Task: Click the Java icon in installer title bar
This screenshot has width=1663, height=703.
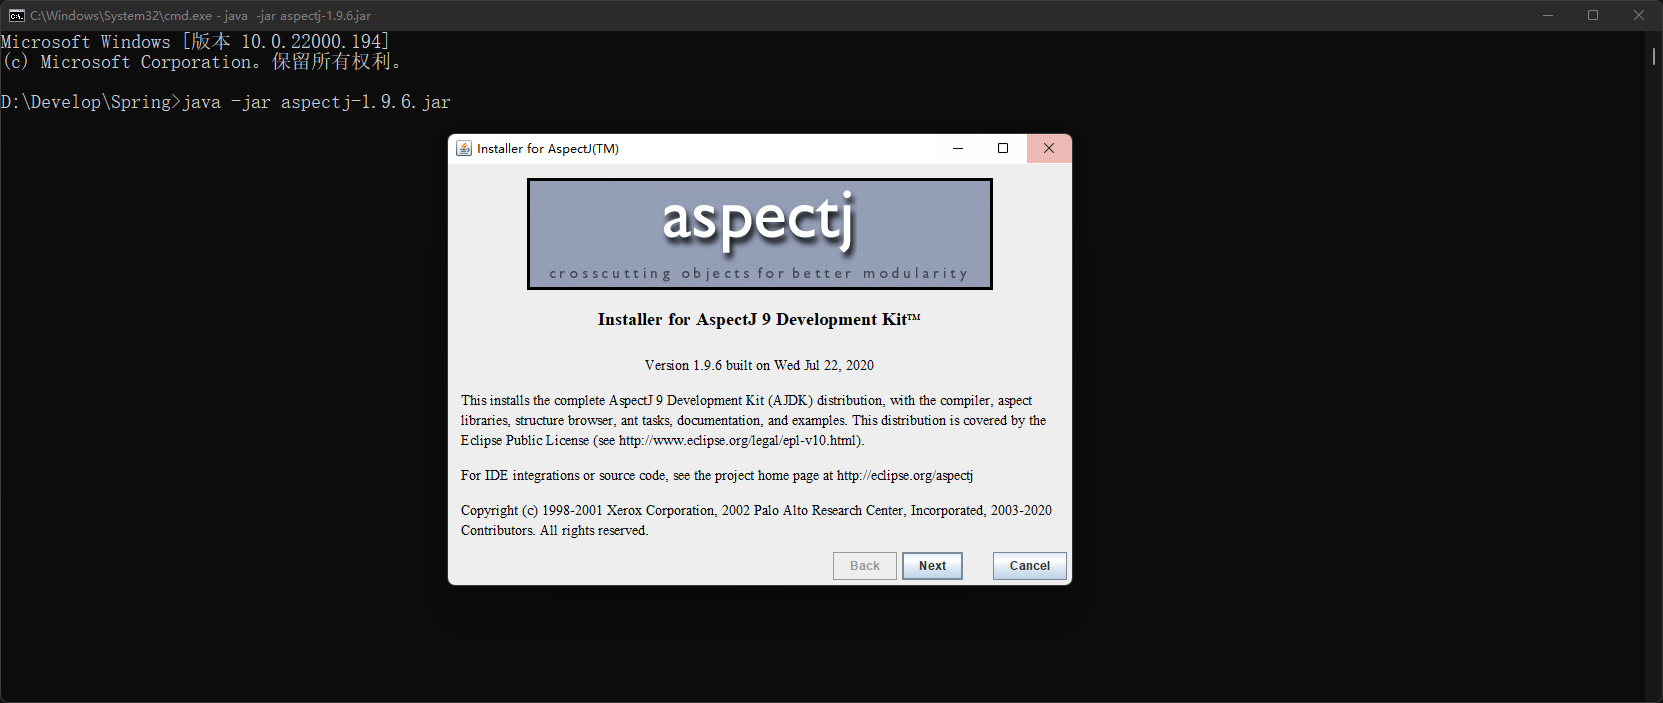Action: coord(464,148)
